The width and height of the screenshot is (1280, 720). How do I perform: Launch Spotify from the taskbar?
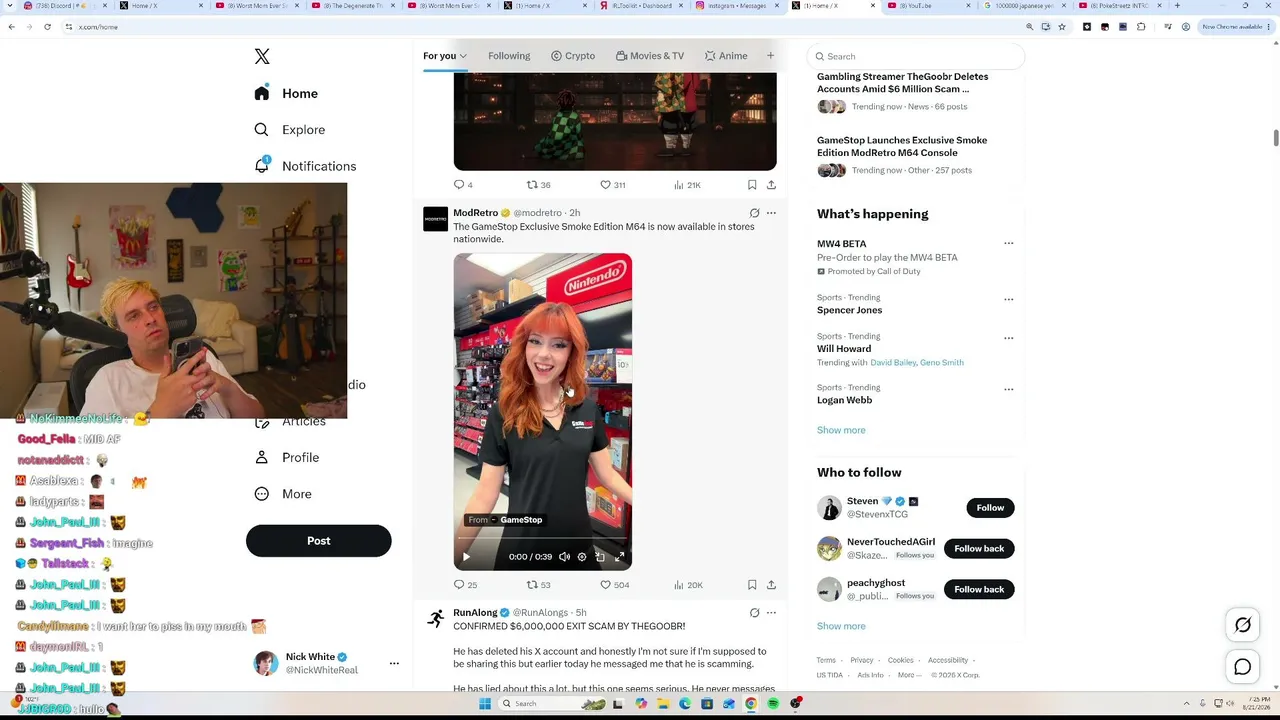click(773, 704)
